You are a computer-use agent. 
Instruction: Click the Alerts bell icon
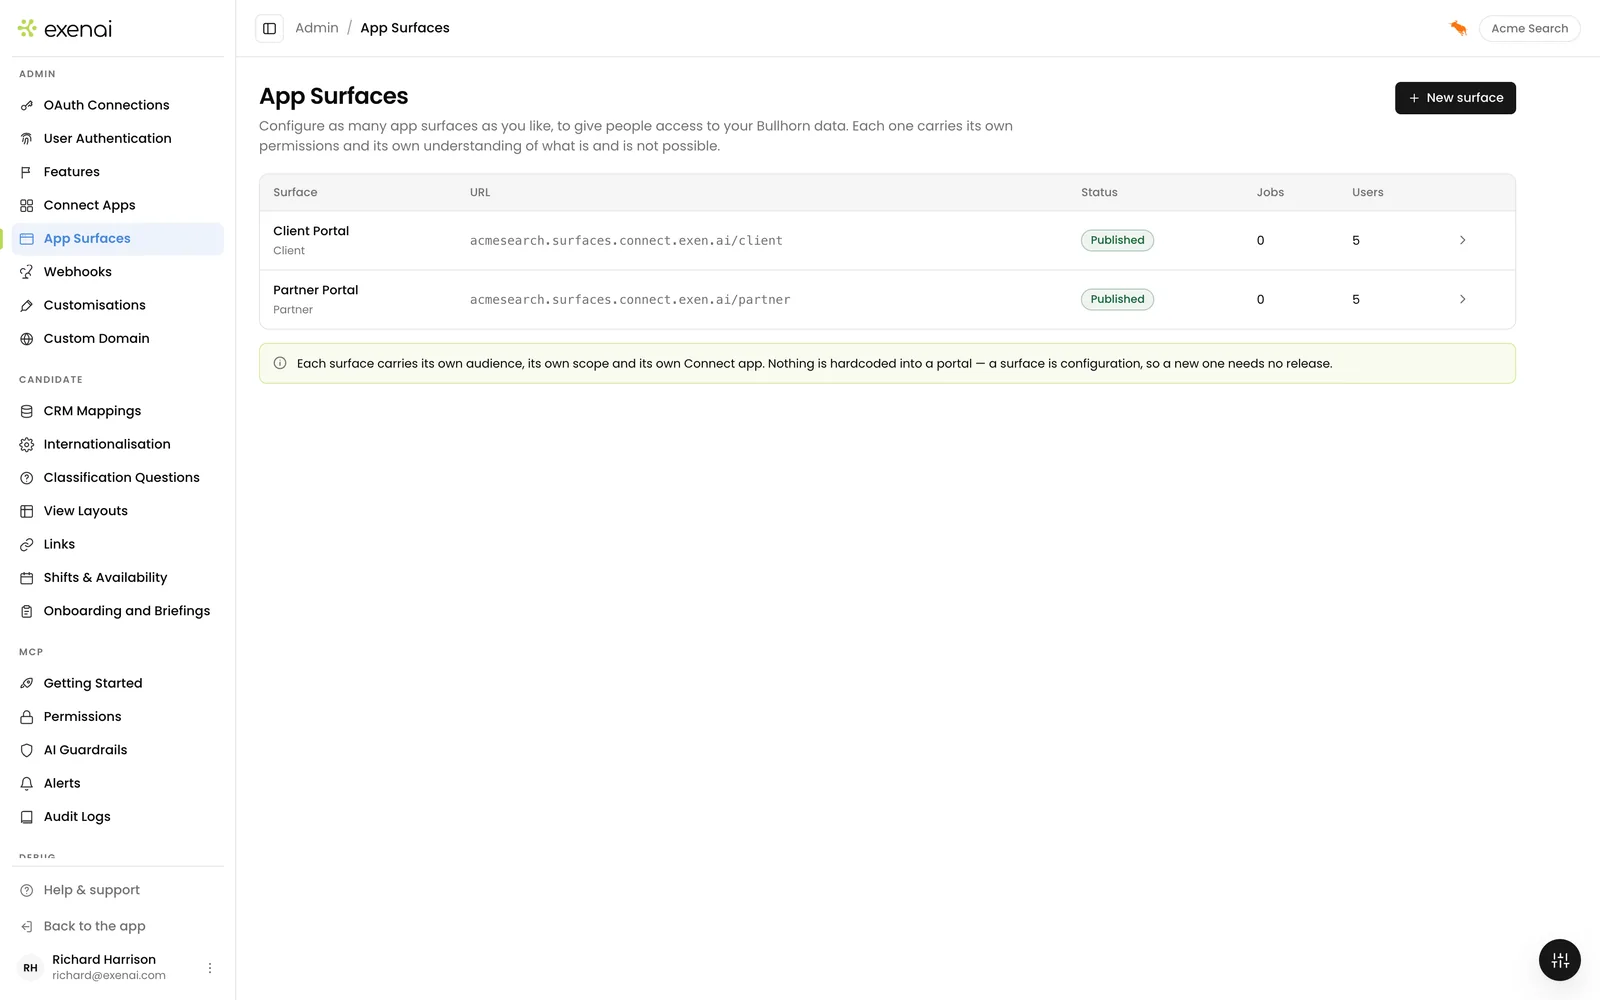(27, 784)
